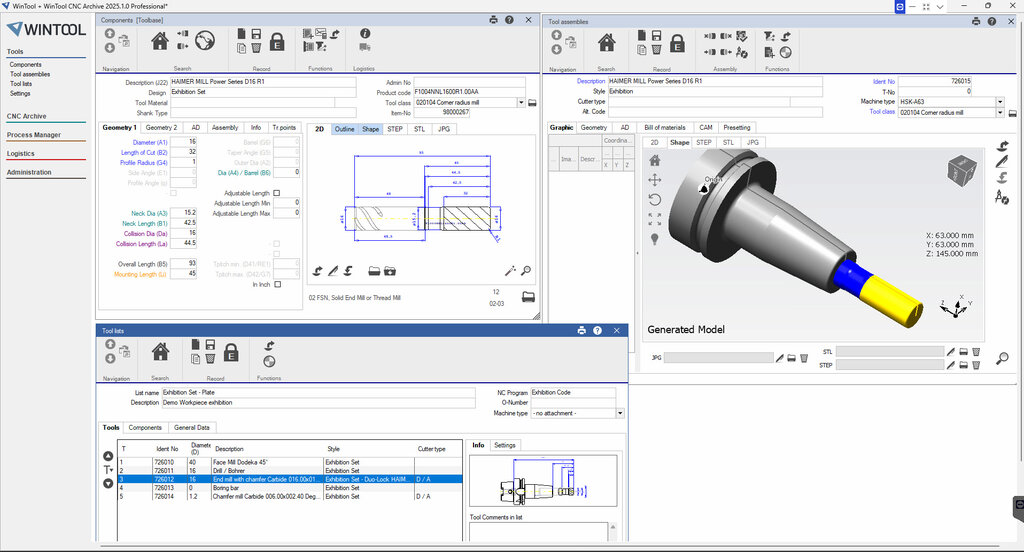Image resolution: width=1024 pixels, height=552 pixels.
Task: Click the magnifier icon right of STEP field
Action: coord(1002,358)
